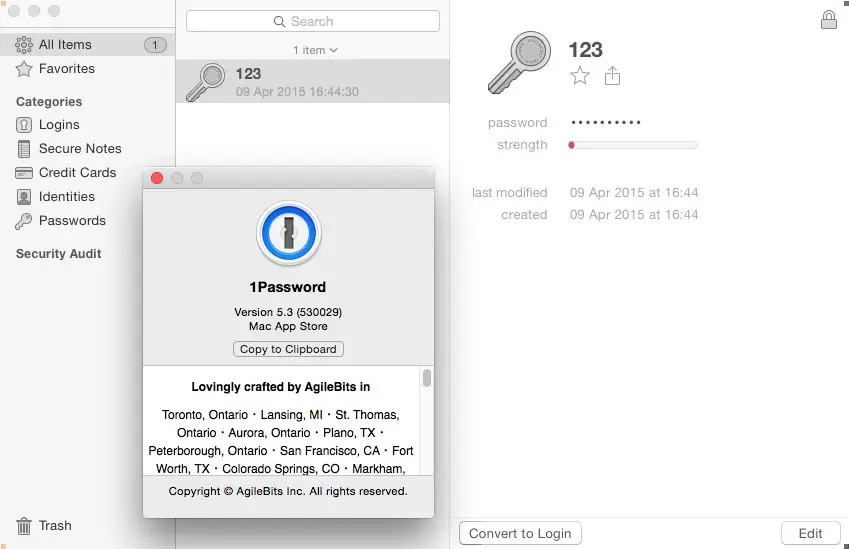Viewport: 849px width, 549px height.
Task: Click Copy to Clipboard button
Action: (x=289, y=349)
